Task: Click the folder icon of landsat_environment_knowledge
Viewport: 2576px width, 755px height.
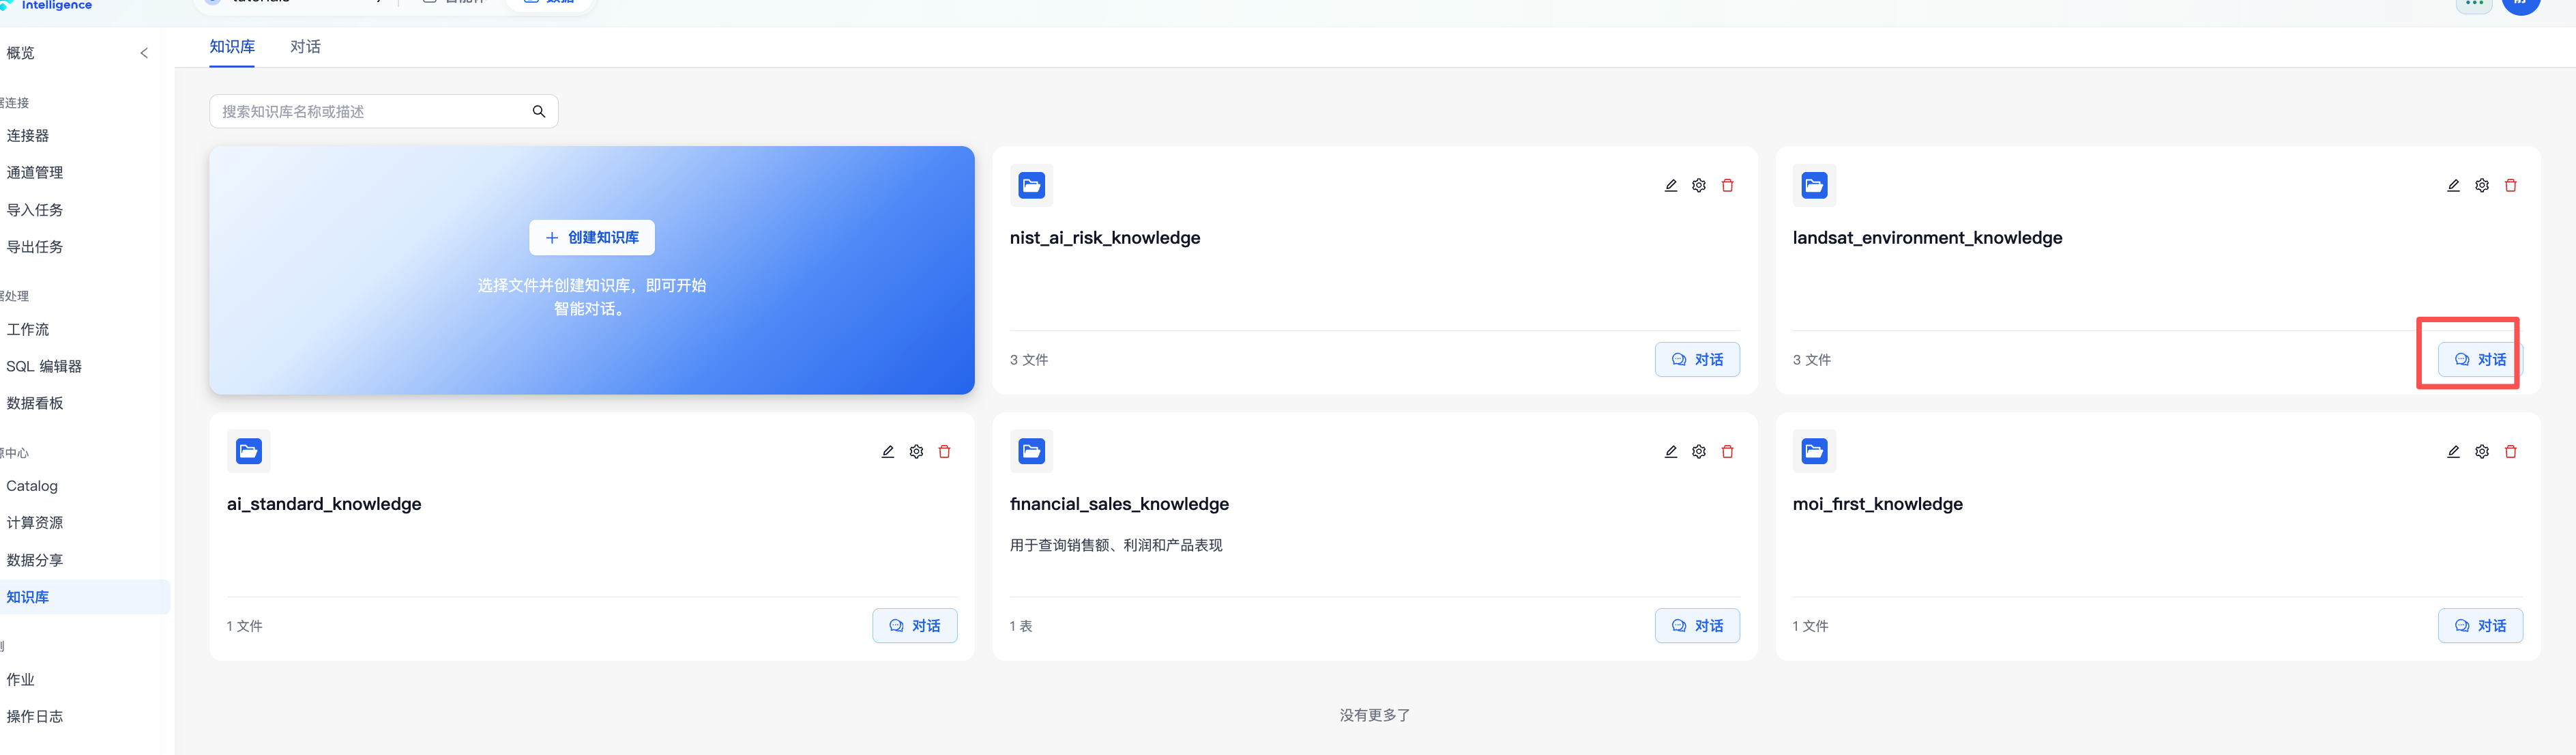Action: (x=1814, y=186)
